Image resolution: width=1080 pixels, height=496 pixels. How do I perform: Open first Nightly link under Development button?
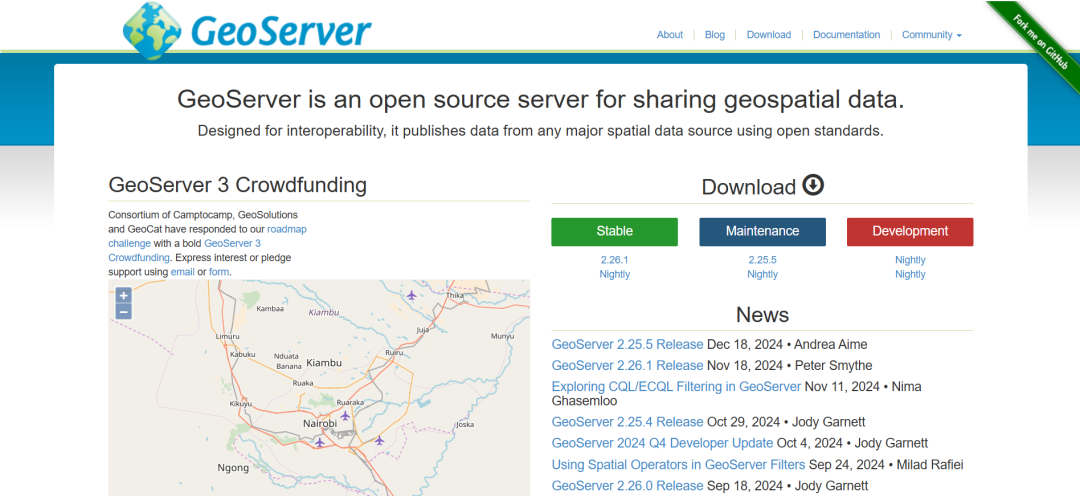(910, 260)
